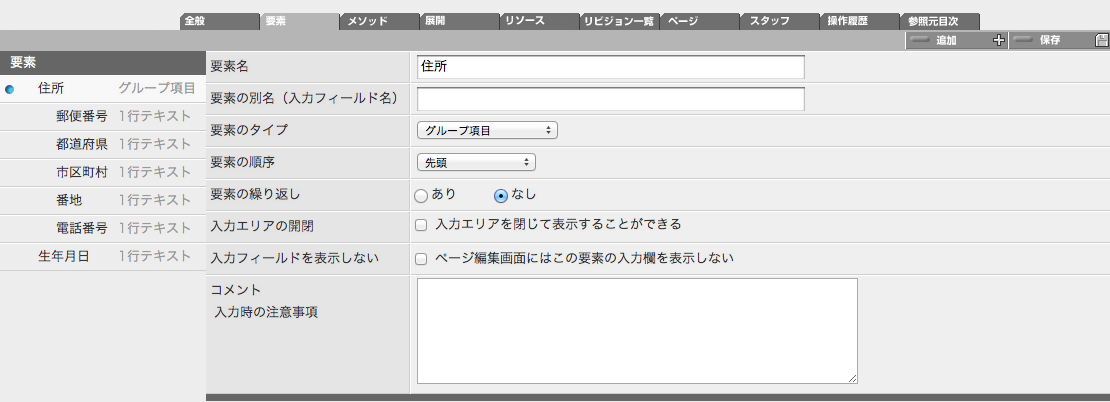
Task: Check ページ編集画面にはこの要素の入力欄を表示しない box
Action: tap(422, 259)
